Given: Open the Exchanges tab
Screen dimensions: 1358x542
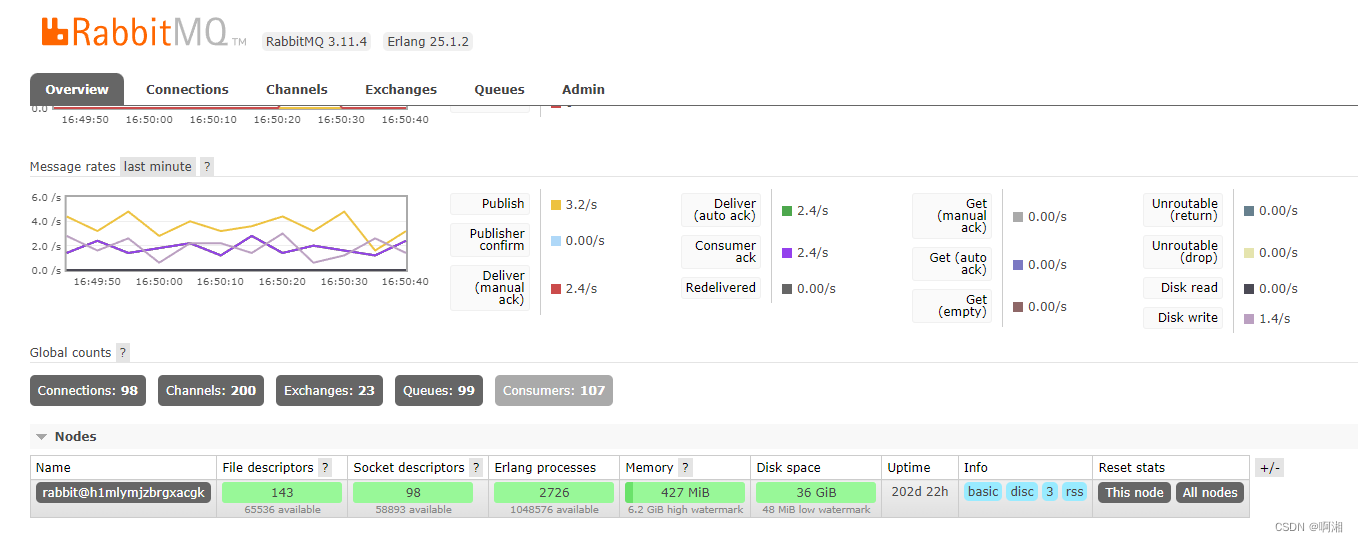Looking at the screenshot, I should coord(401,89).
